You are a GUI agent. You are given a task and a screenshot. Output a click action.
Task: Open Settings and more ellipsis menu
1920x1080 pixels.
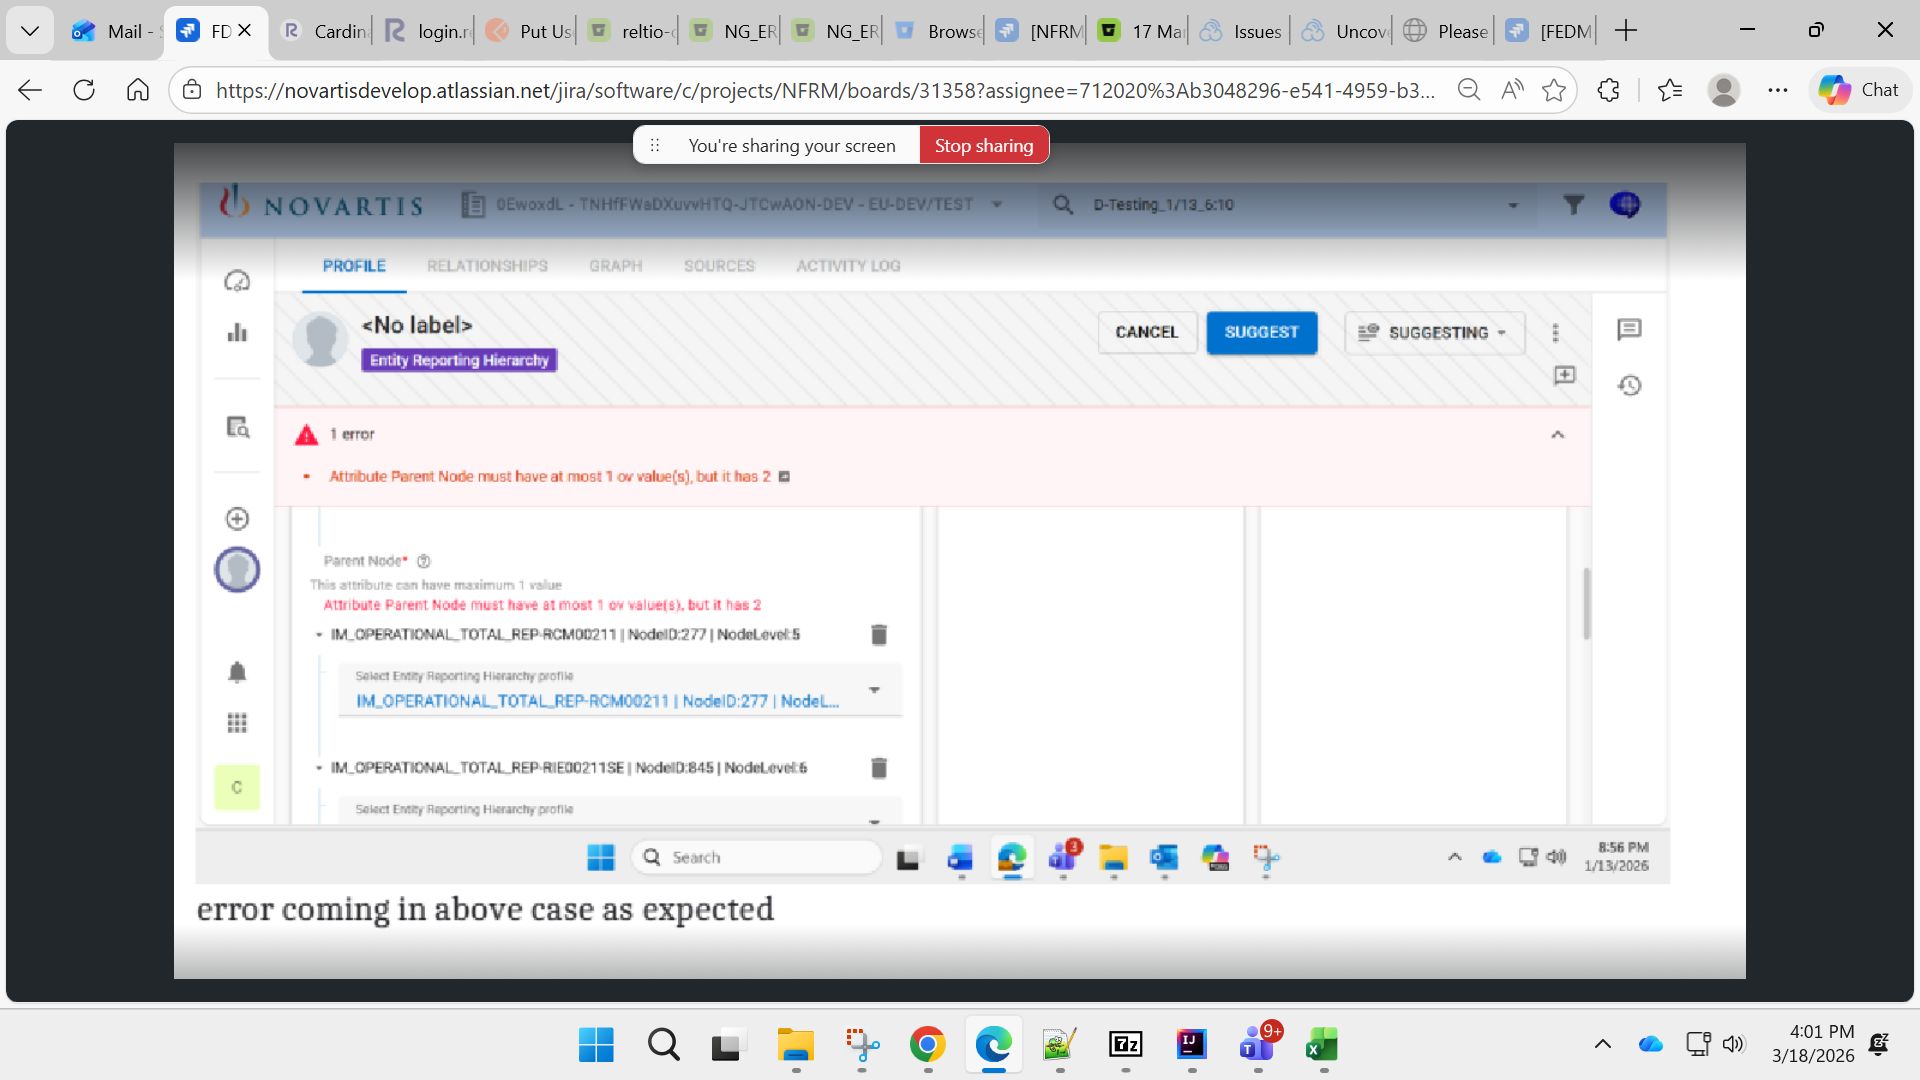pos(1777,90)
